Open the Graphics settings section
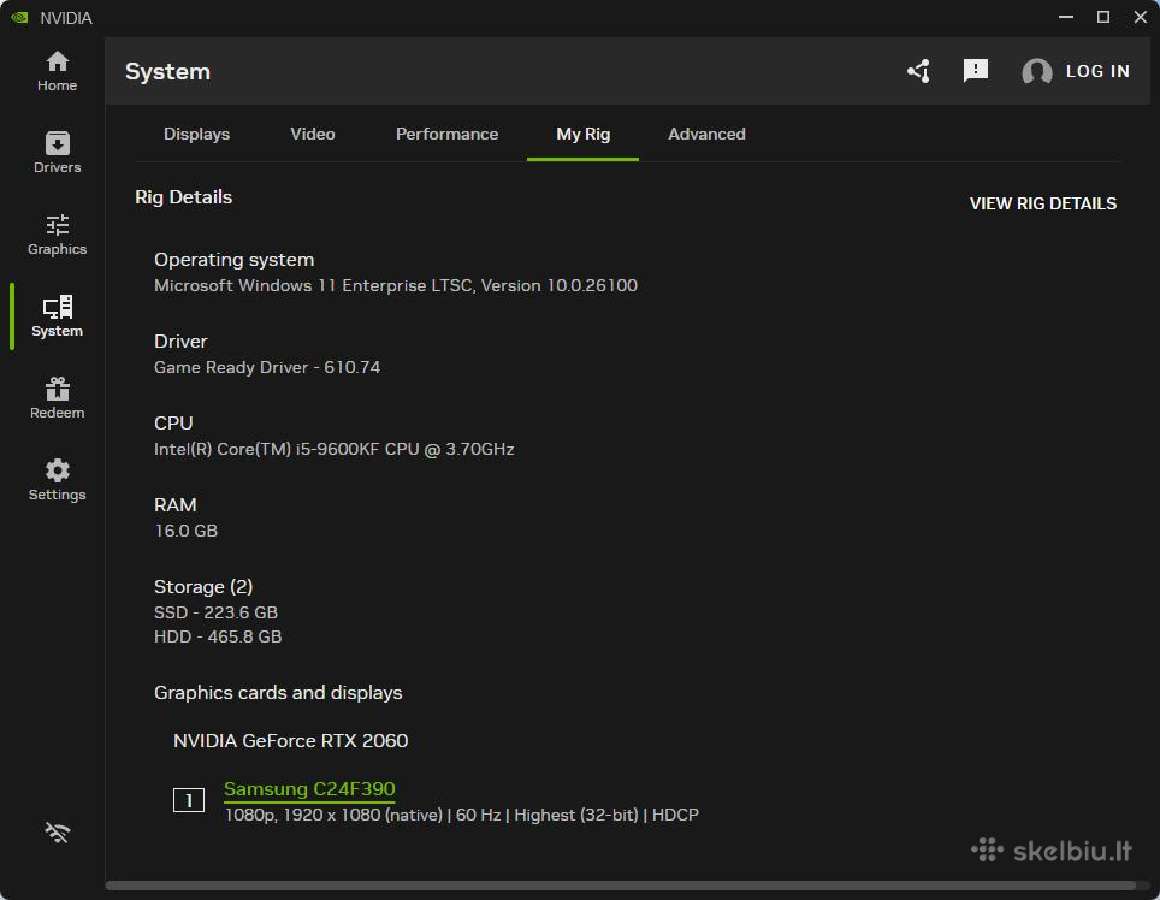The height and width of the screenshot is (900, 1160). (57, 235)
